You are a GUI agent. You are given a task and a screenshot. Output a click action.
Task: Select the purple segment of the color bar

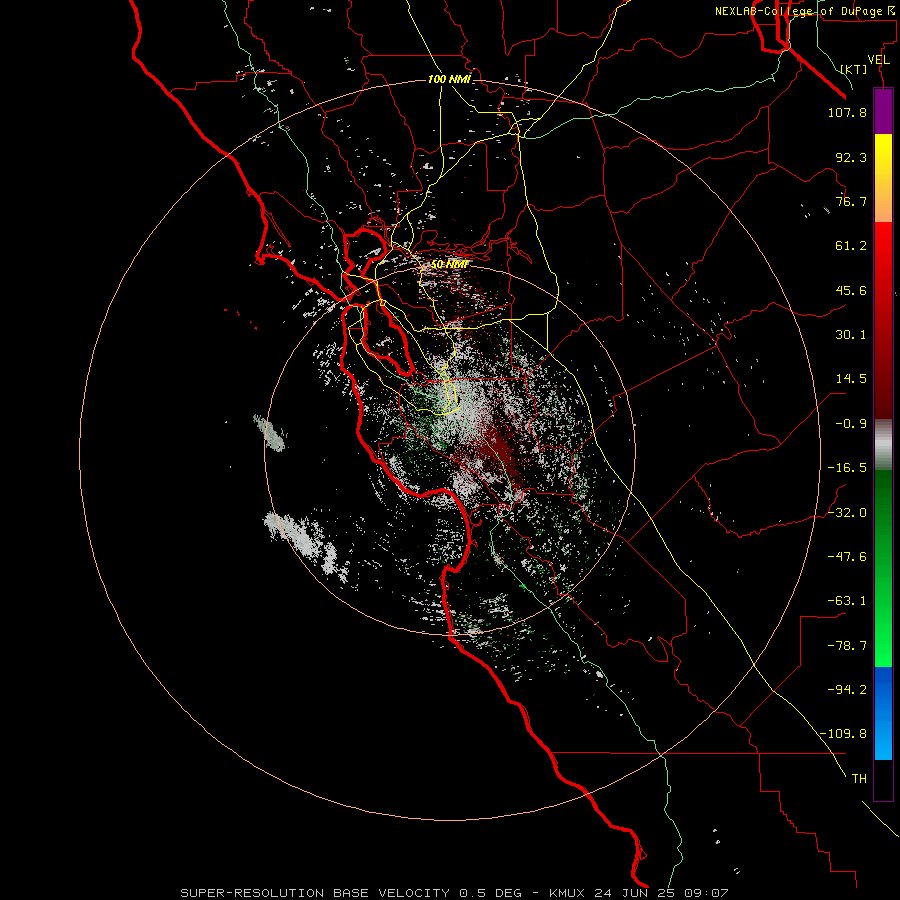[883, 112]
